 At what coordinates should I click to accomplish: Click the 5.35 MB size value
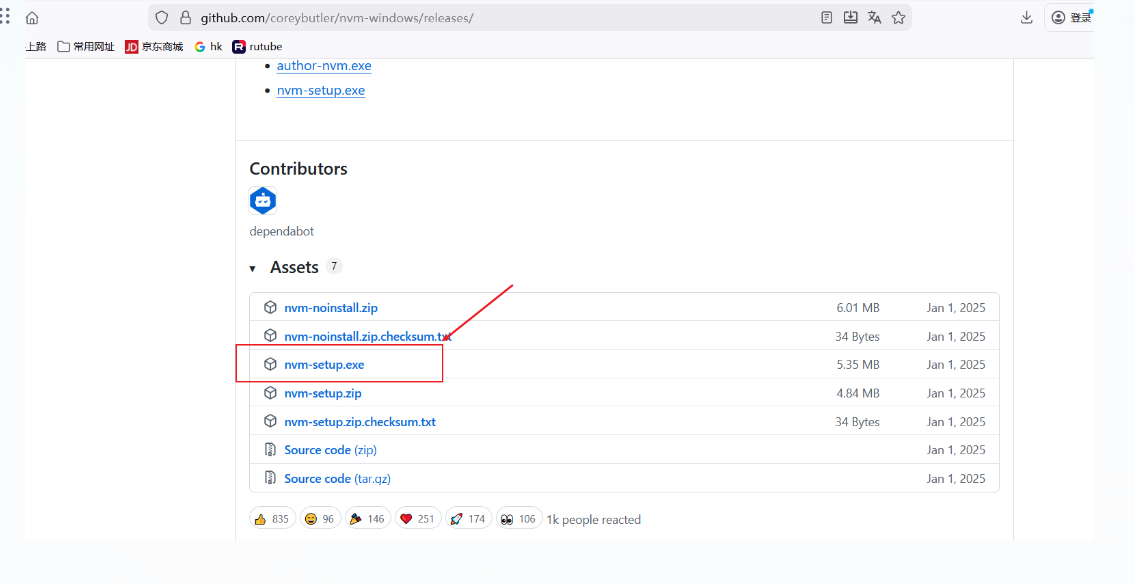tap(858, 365)
